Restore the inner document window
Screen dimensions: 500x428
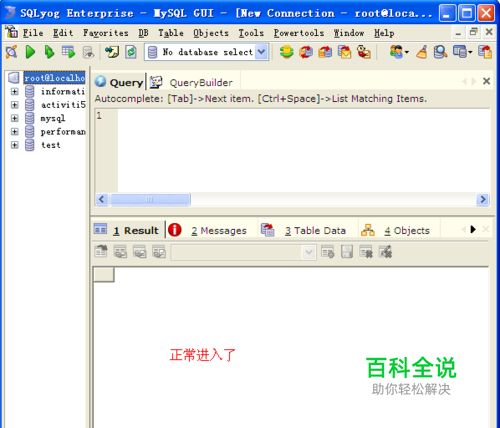point(474,32)
